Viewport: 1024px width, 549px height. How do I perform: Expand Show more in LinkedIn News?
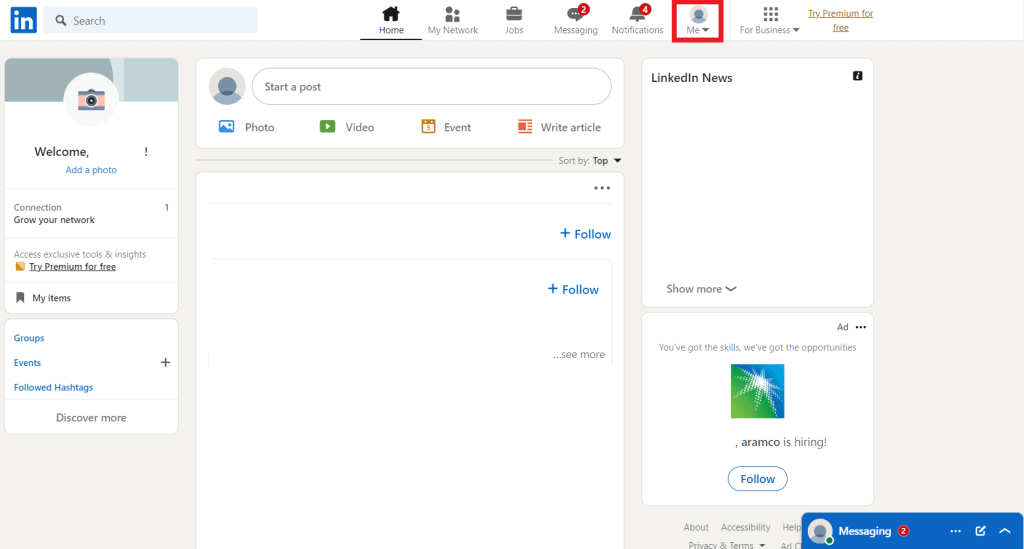701,289
